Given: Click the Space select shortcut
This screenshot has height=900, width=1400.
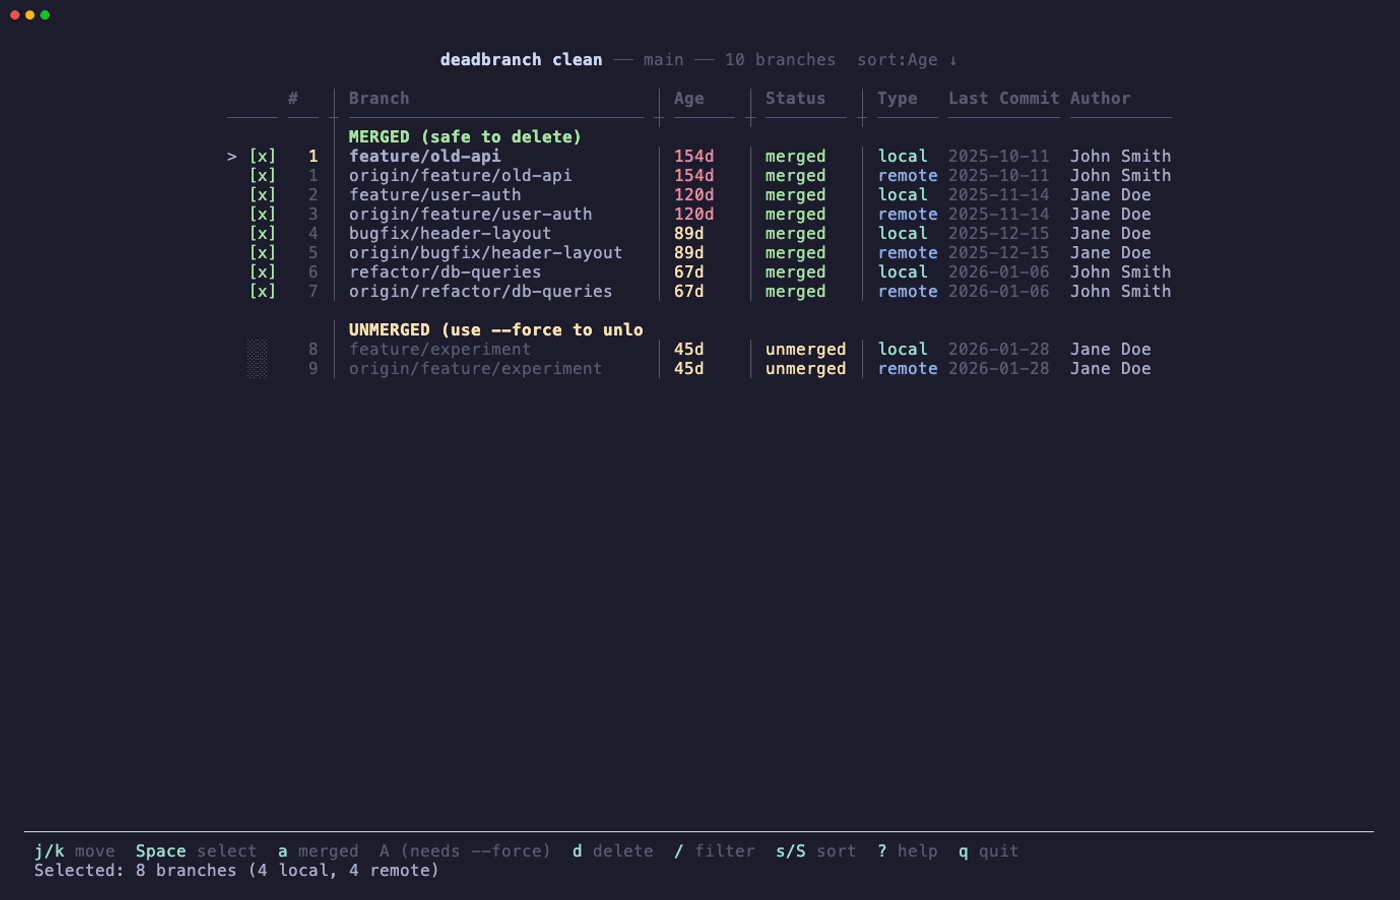Looking at the screenshot, I should pos(196,851).
